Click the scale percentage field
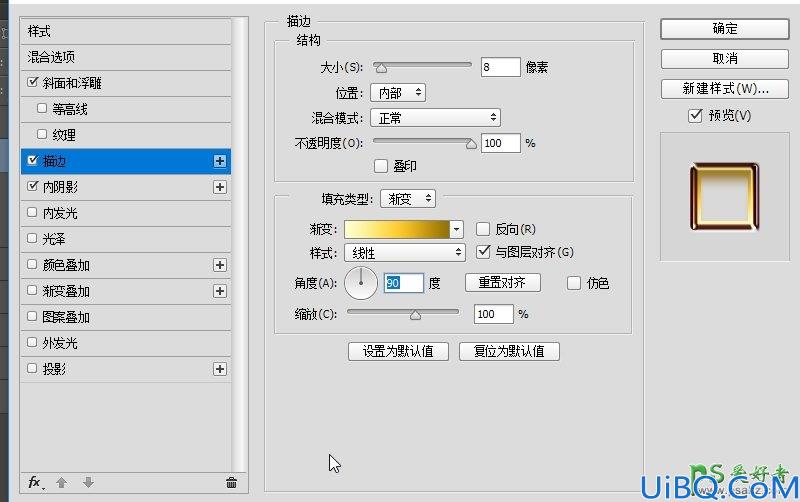 [493, 314]
